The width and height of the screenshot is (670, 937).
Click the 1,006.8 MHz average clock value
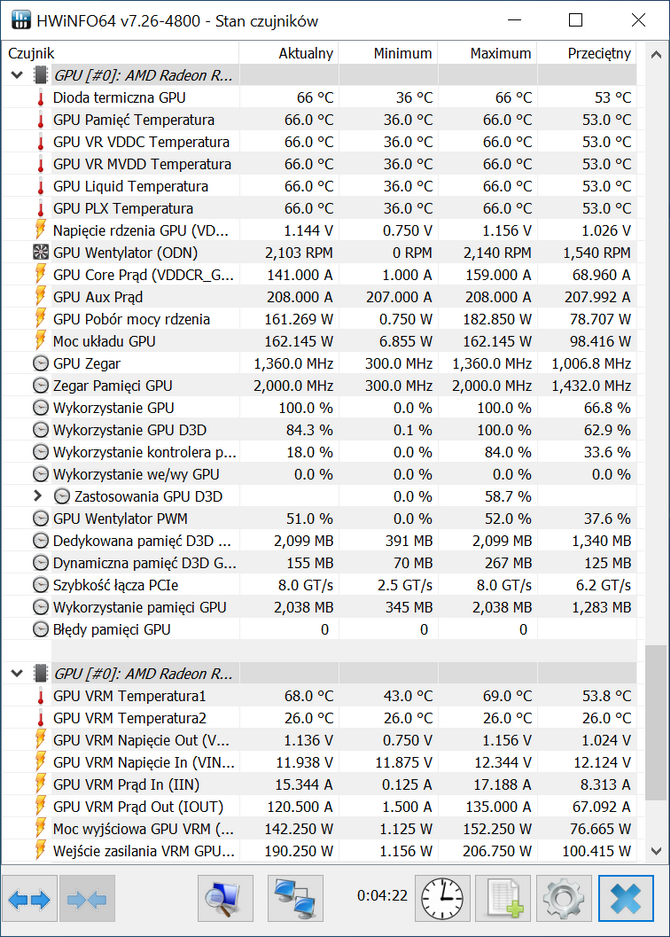tap(591, 363)
